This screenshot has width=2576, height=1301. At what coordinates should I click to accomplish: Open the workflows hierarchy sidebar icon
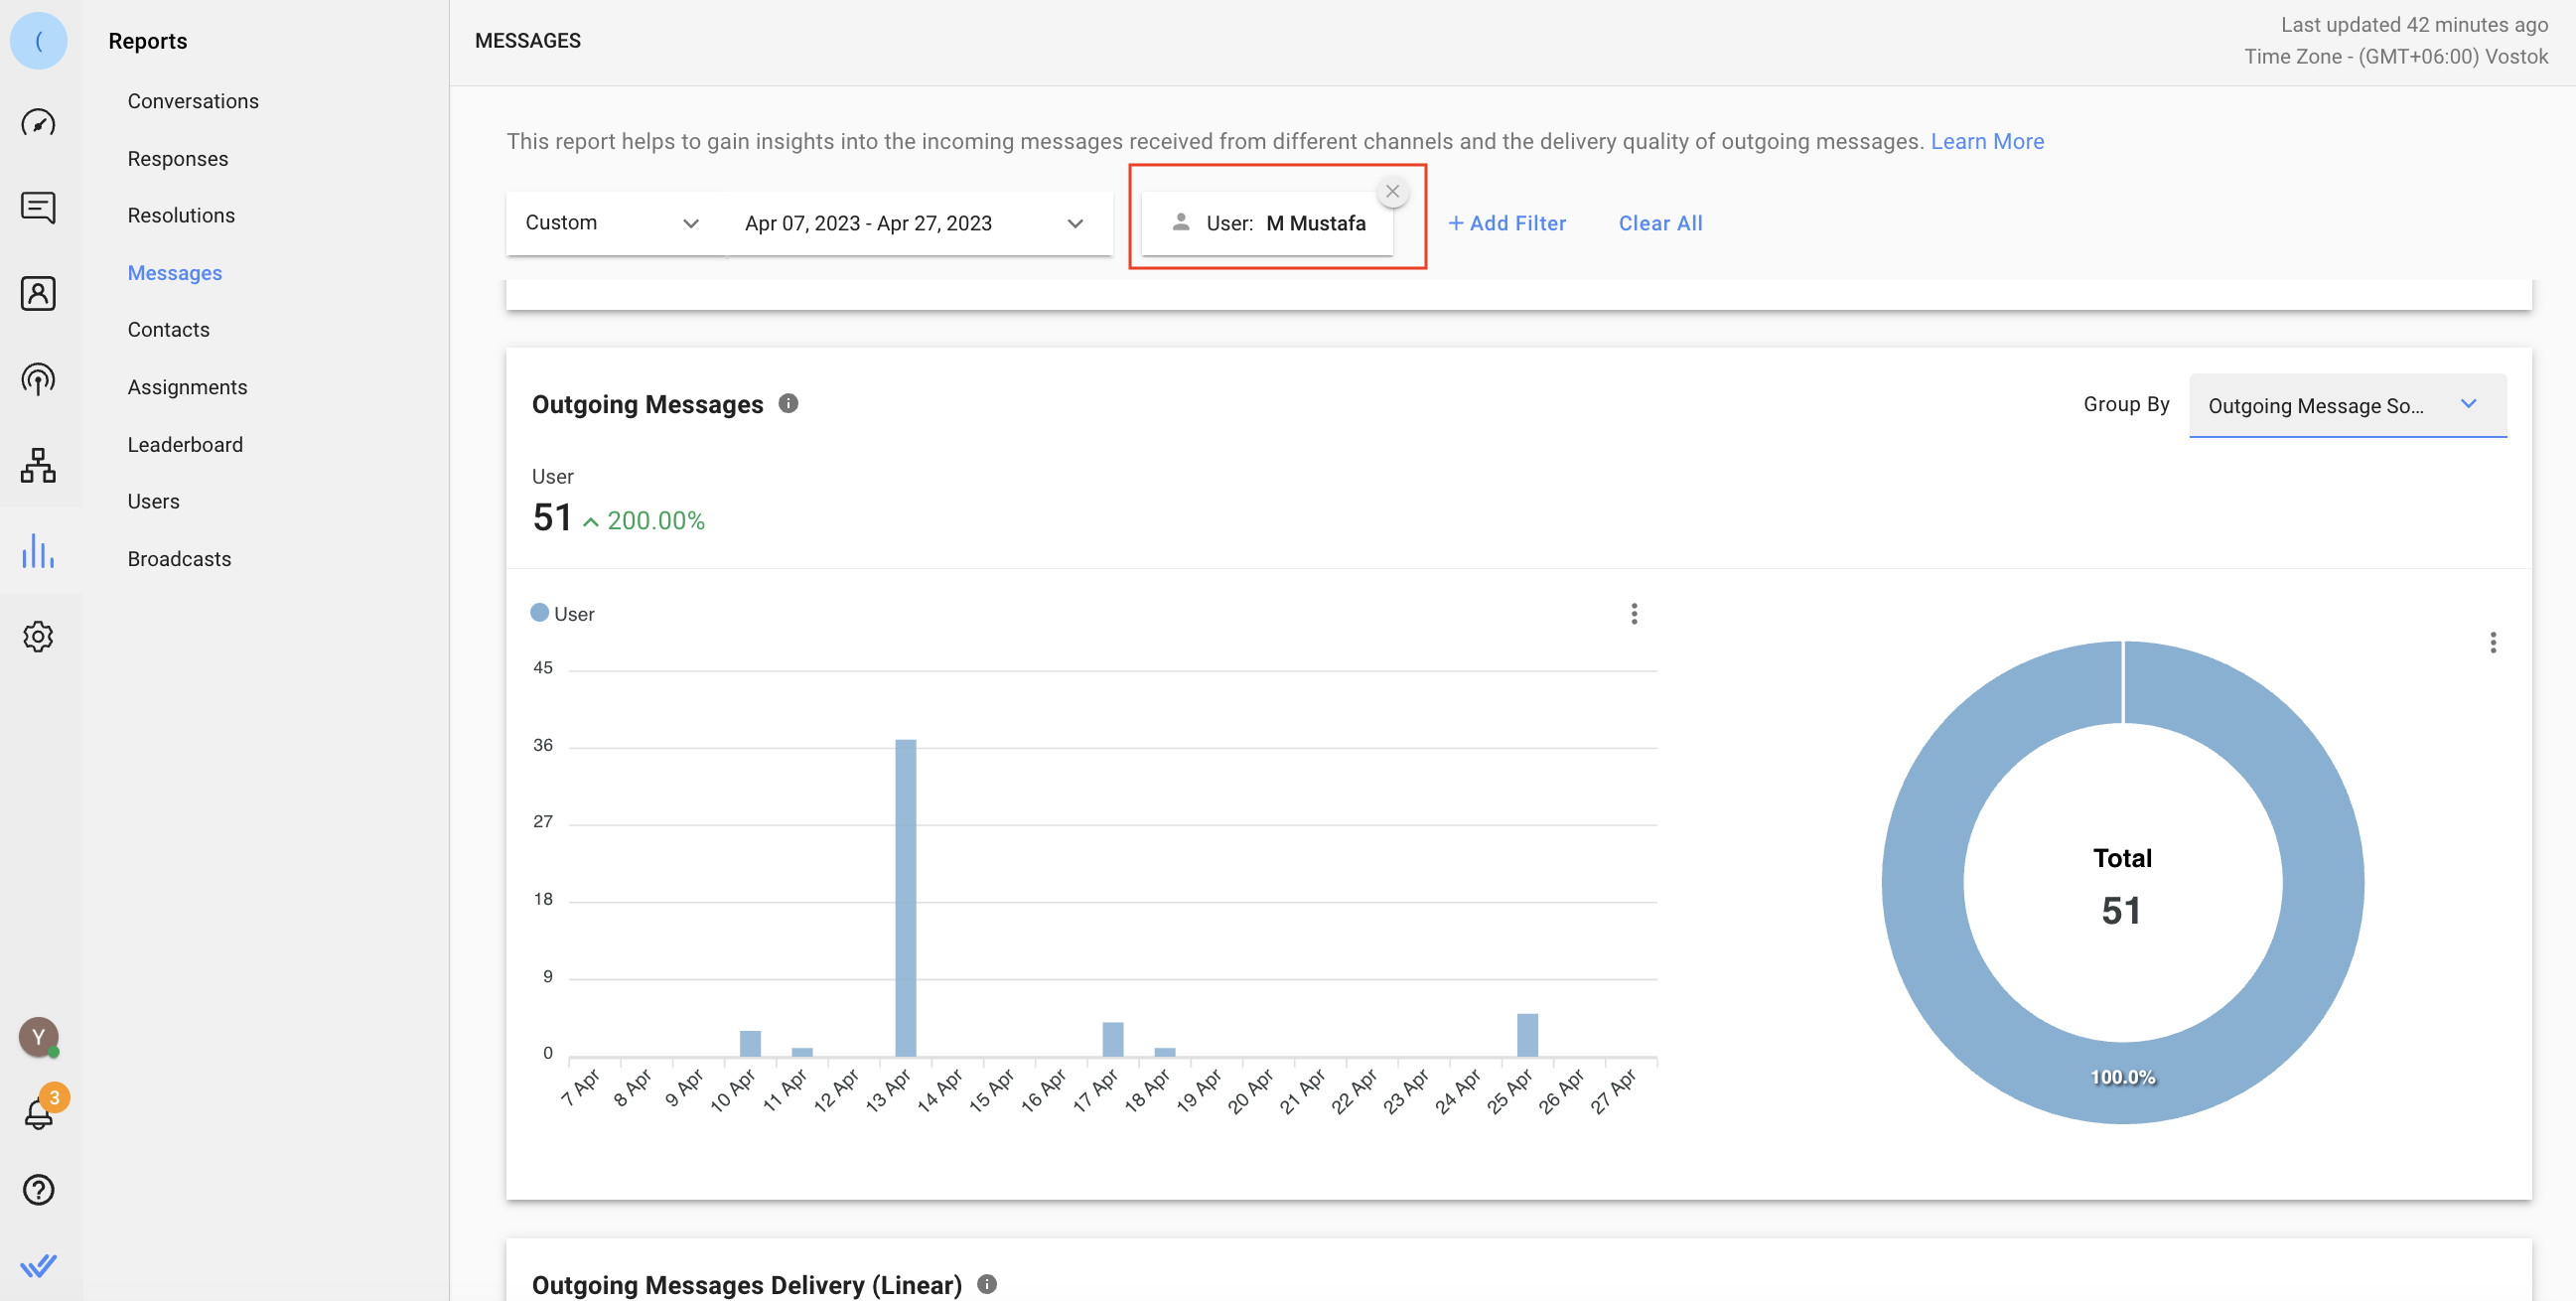[38, 465]
